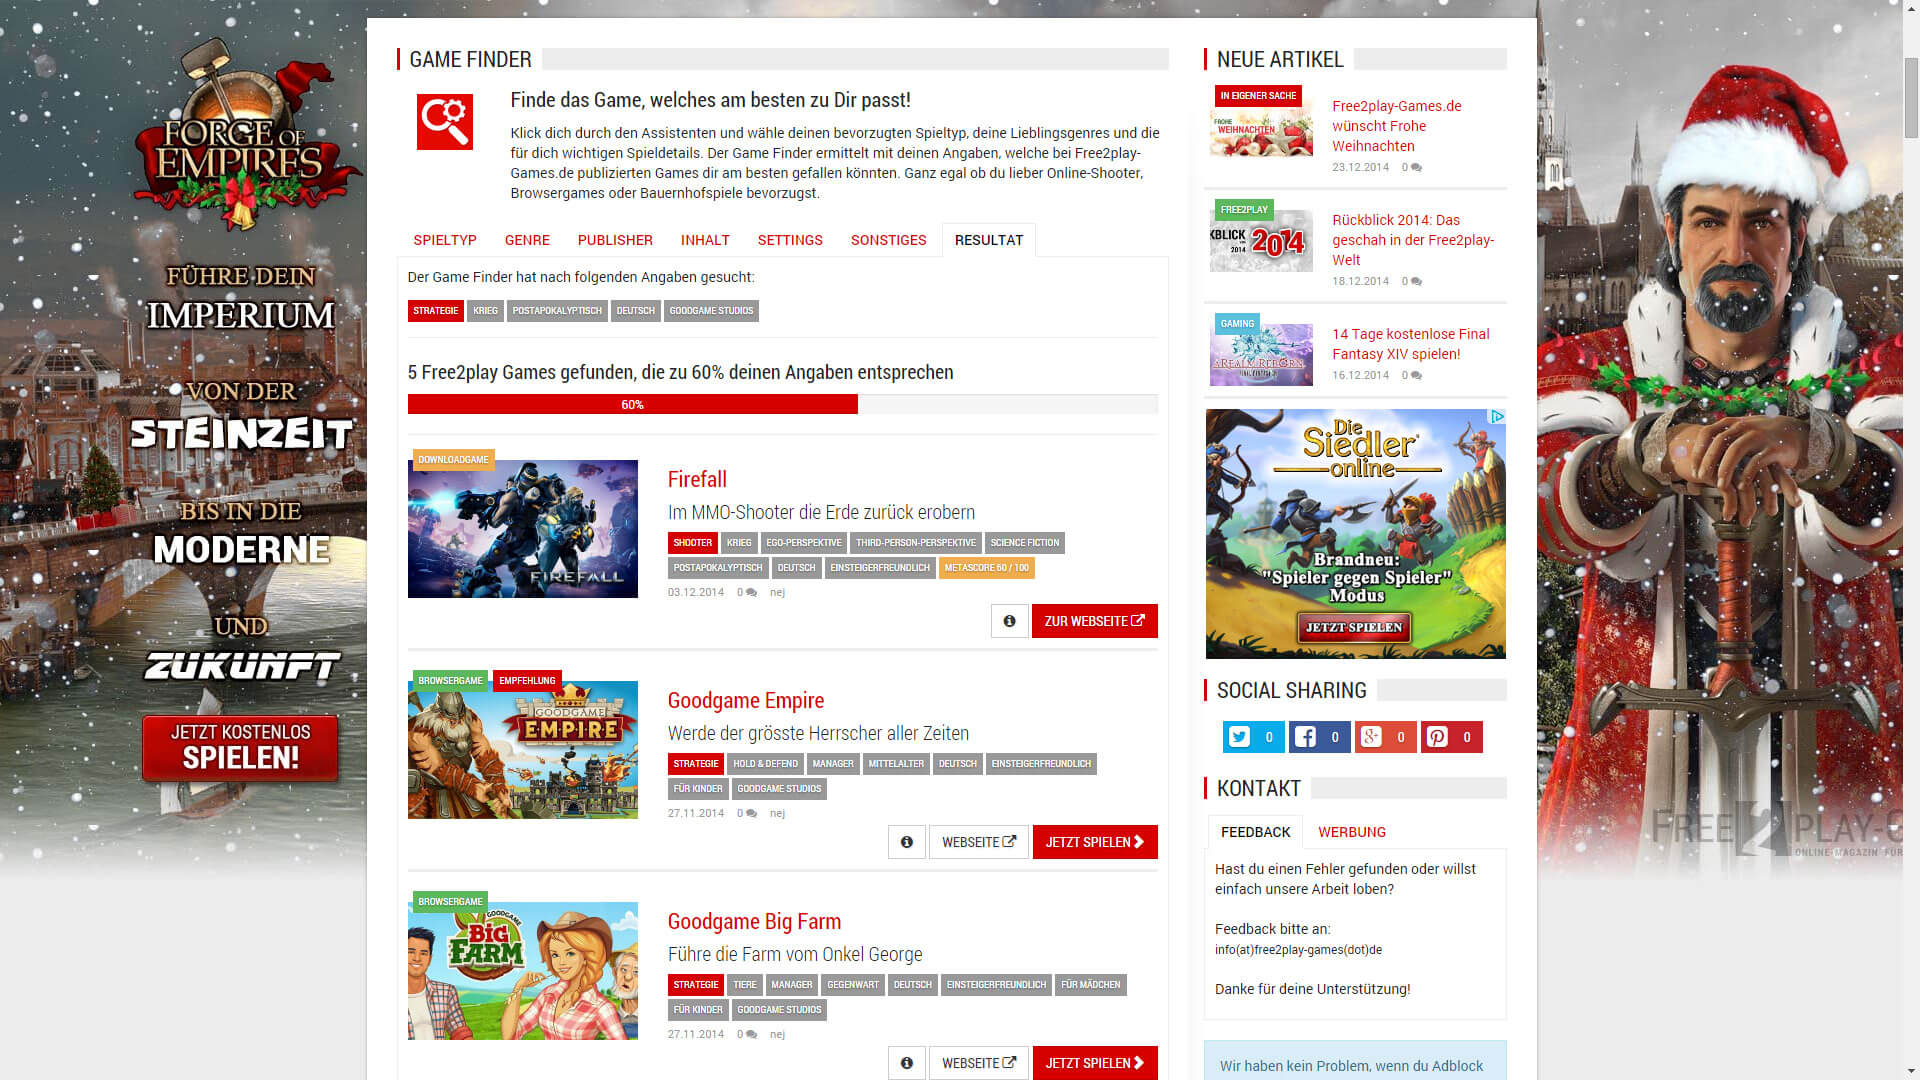1920x1080 pixels.
Task: Select the Settings tab
Action: pyautogui.click(x=790, y=240)
